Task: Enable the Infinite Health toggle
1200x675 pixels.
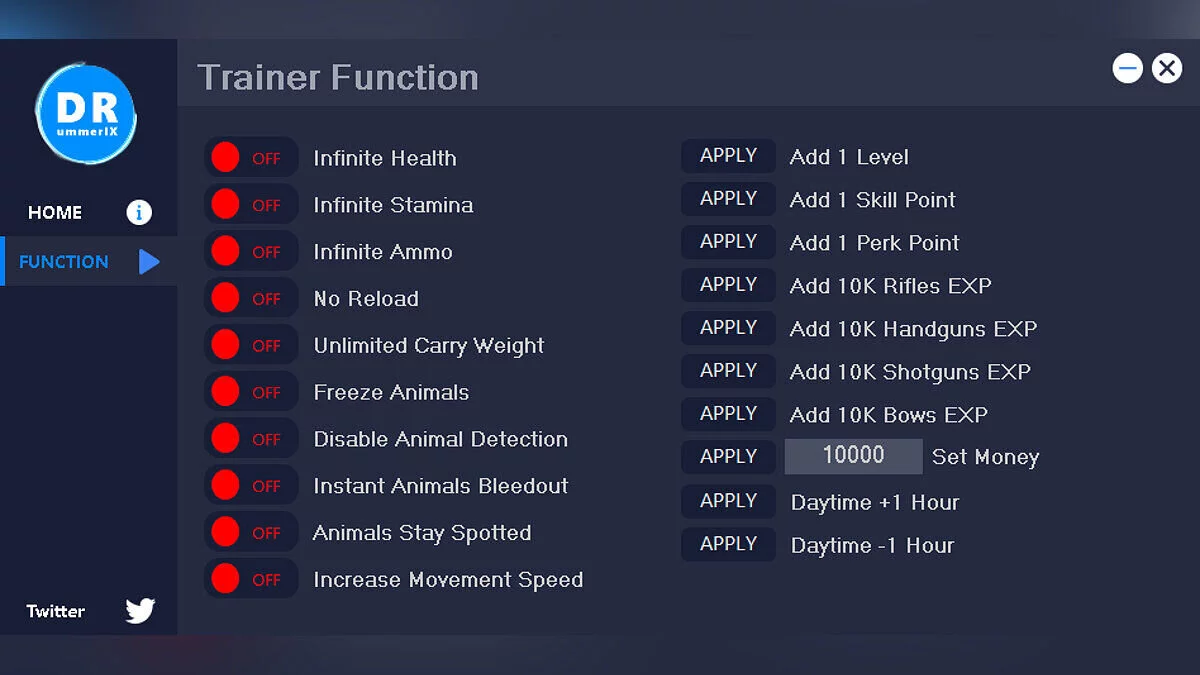Action: [251, 158]
